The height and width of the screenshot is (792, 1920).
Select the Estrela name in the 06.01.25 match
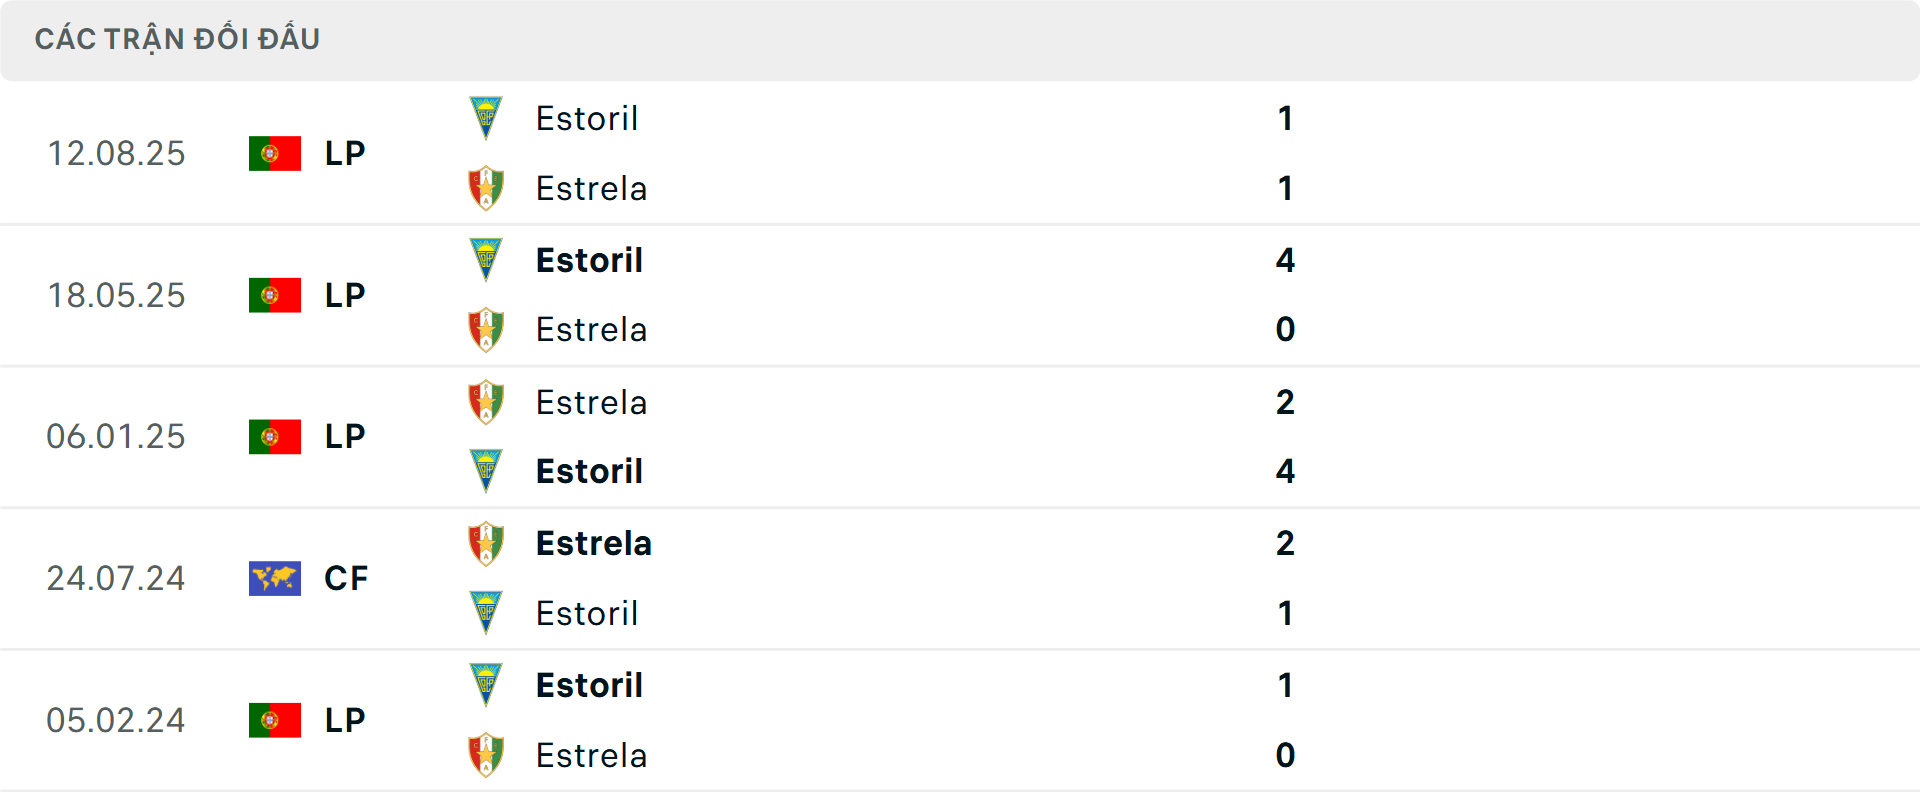click(x=591, y=402)
